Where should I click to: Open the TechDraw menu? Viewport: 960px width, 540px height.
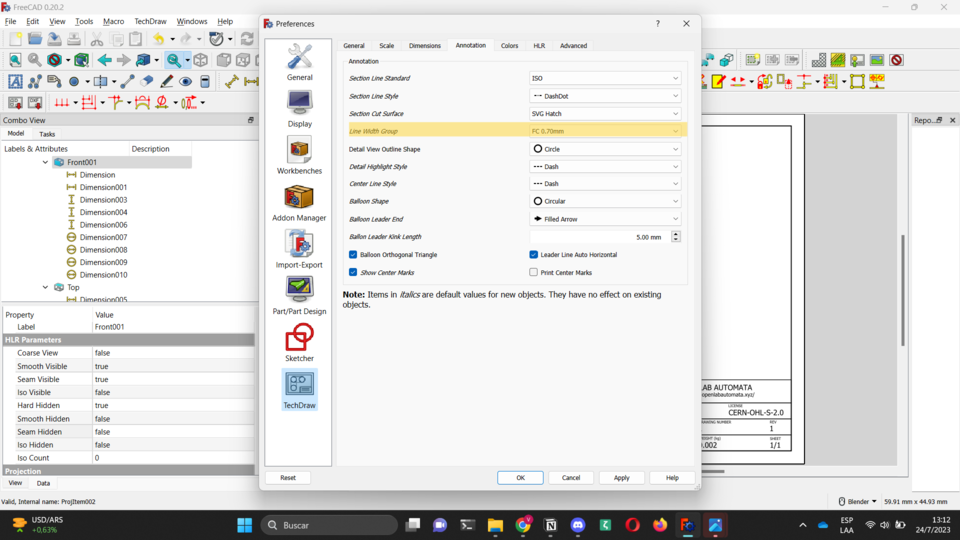(150, 21)
